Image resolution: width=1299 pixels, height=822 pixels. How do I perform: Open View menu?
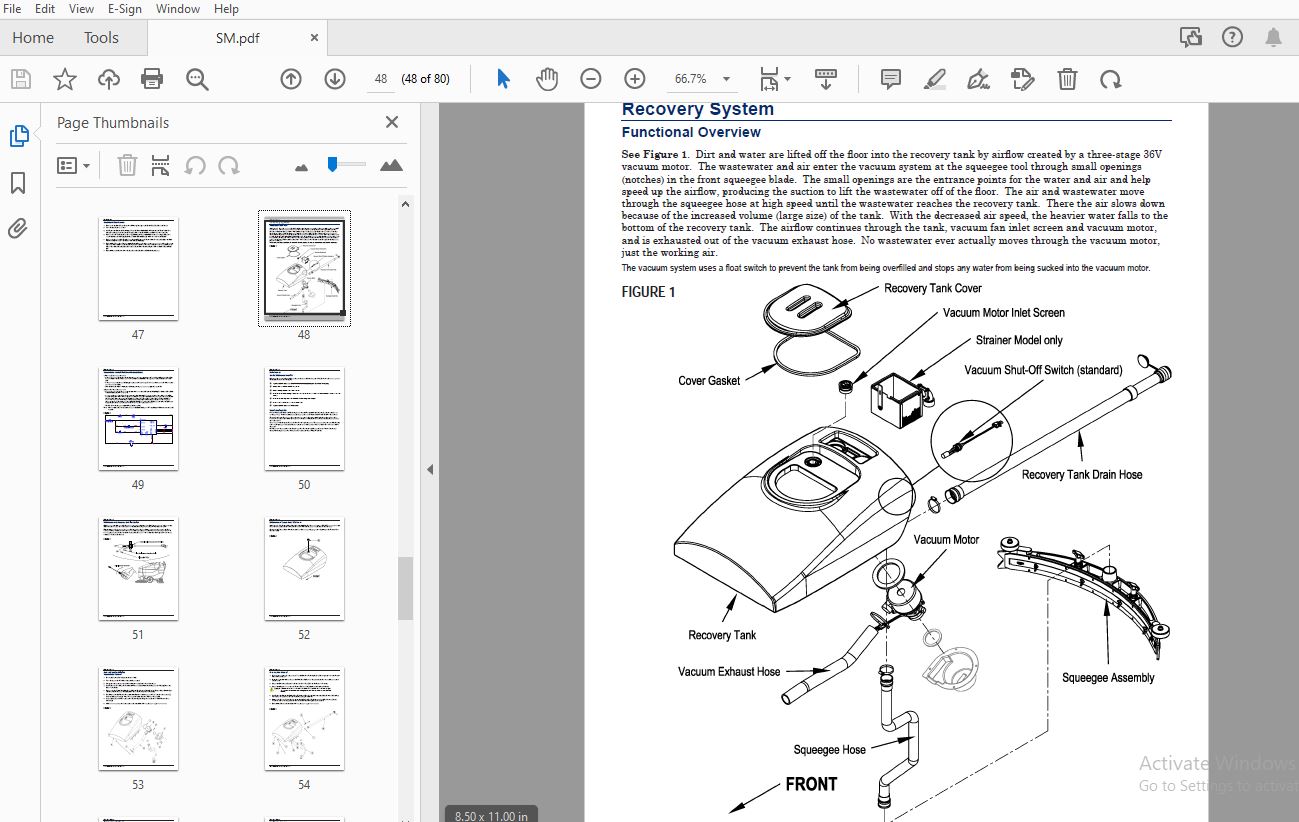81,9
